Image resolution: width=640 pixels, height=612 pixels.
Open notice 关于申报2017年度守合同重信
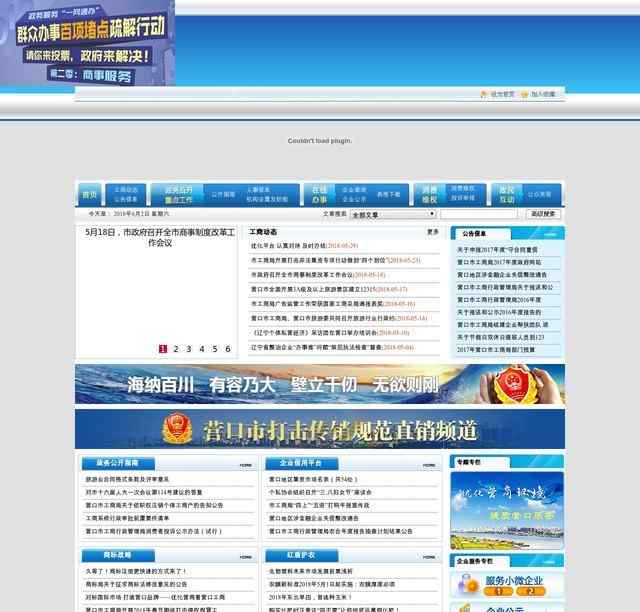coord(497,250)
